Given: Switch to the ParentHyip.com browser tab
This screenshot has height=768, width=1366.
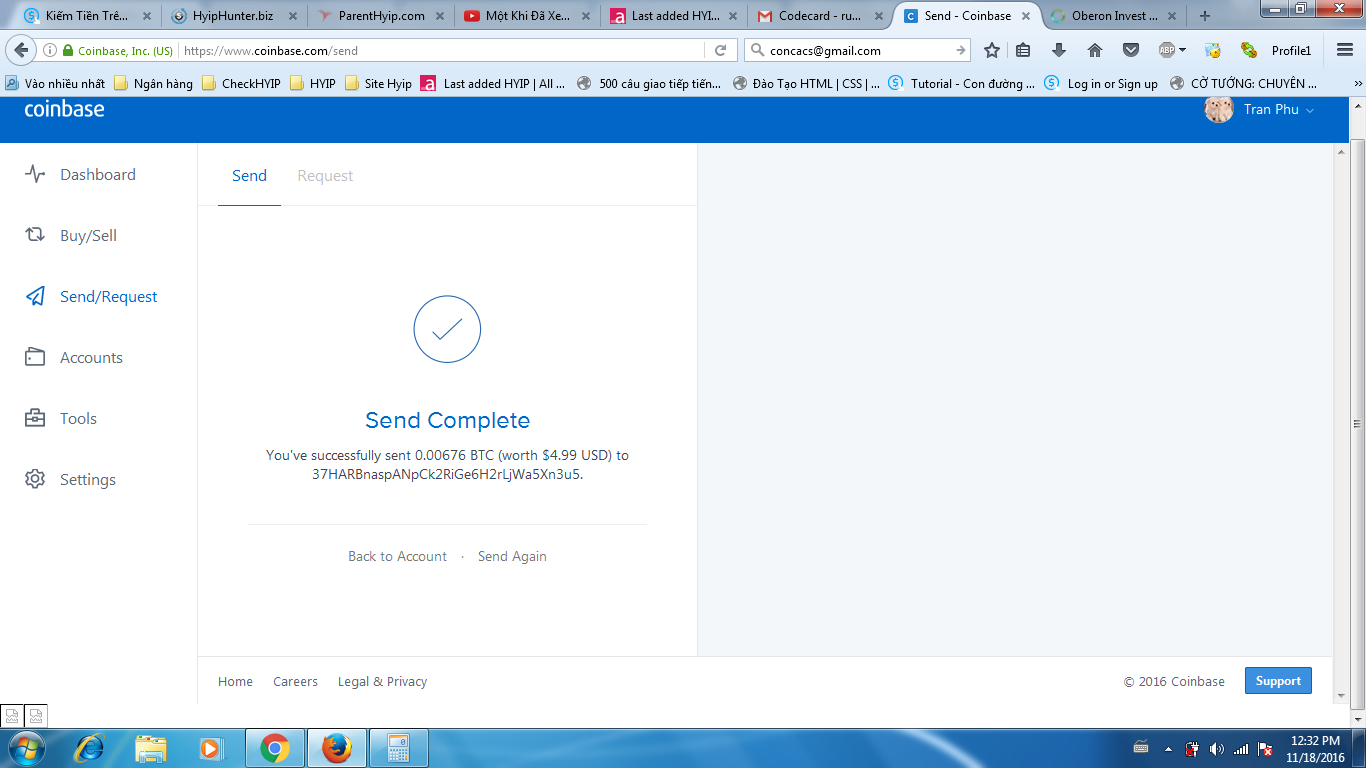Looking at the screenshot, I should click(380, 16).
